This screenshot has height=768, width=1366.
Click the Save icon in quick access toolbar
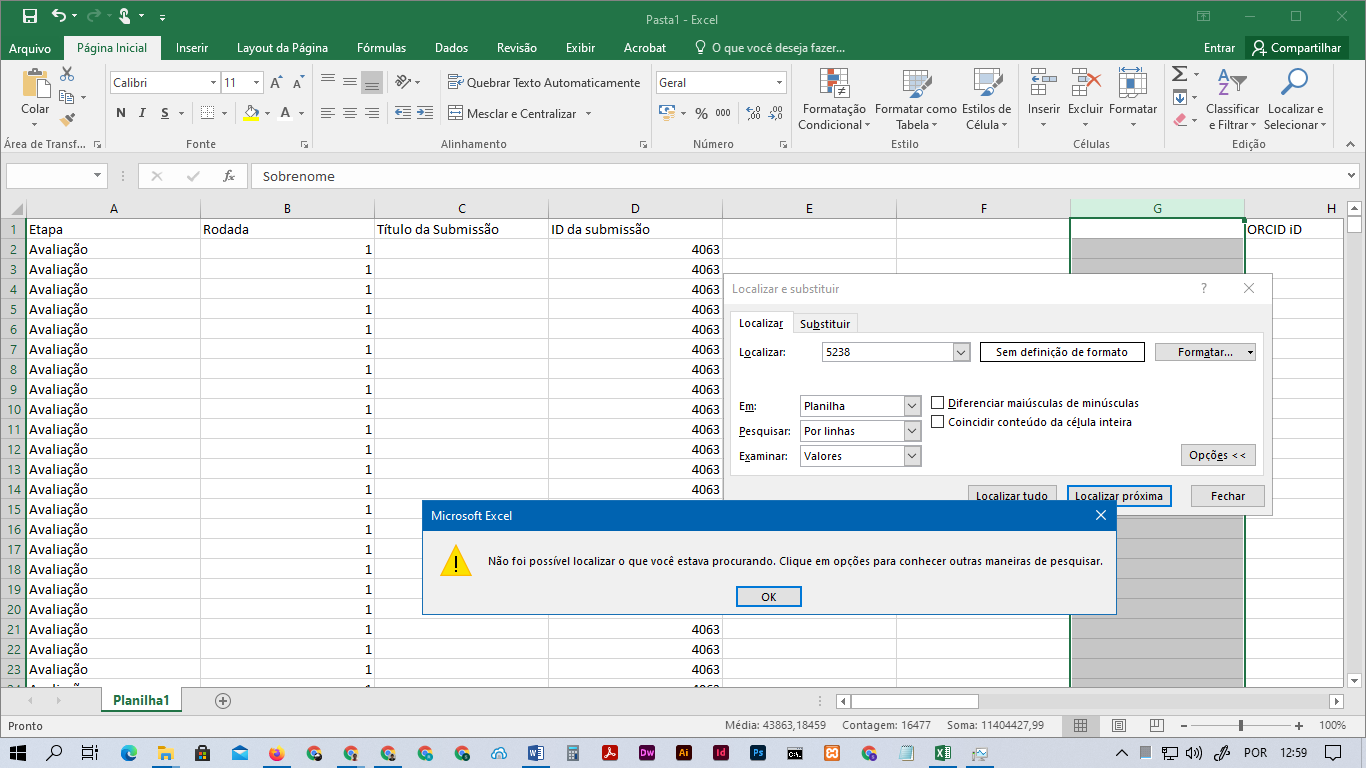(x=29, y=16)
